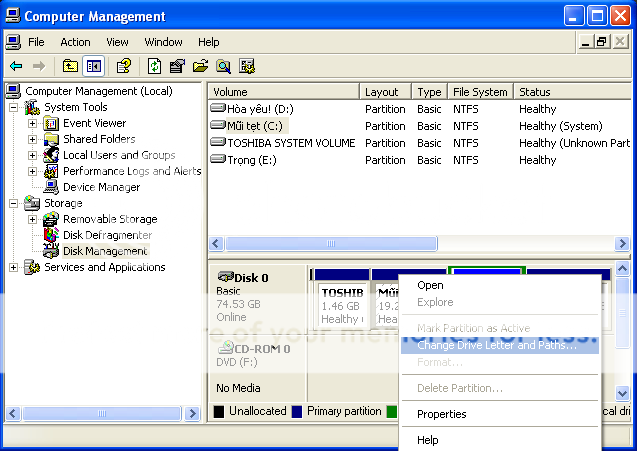Expand the Services and Applications node
This screenshot has height=451, width=637.
click(x=13, y=267)
